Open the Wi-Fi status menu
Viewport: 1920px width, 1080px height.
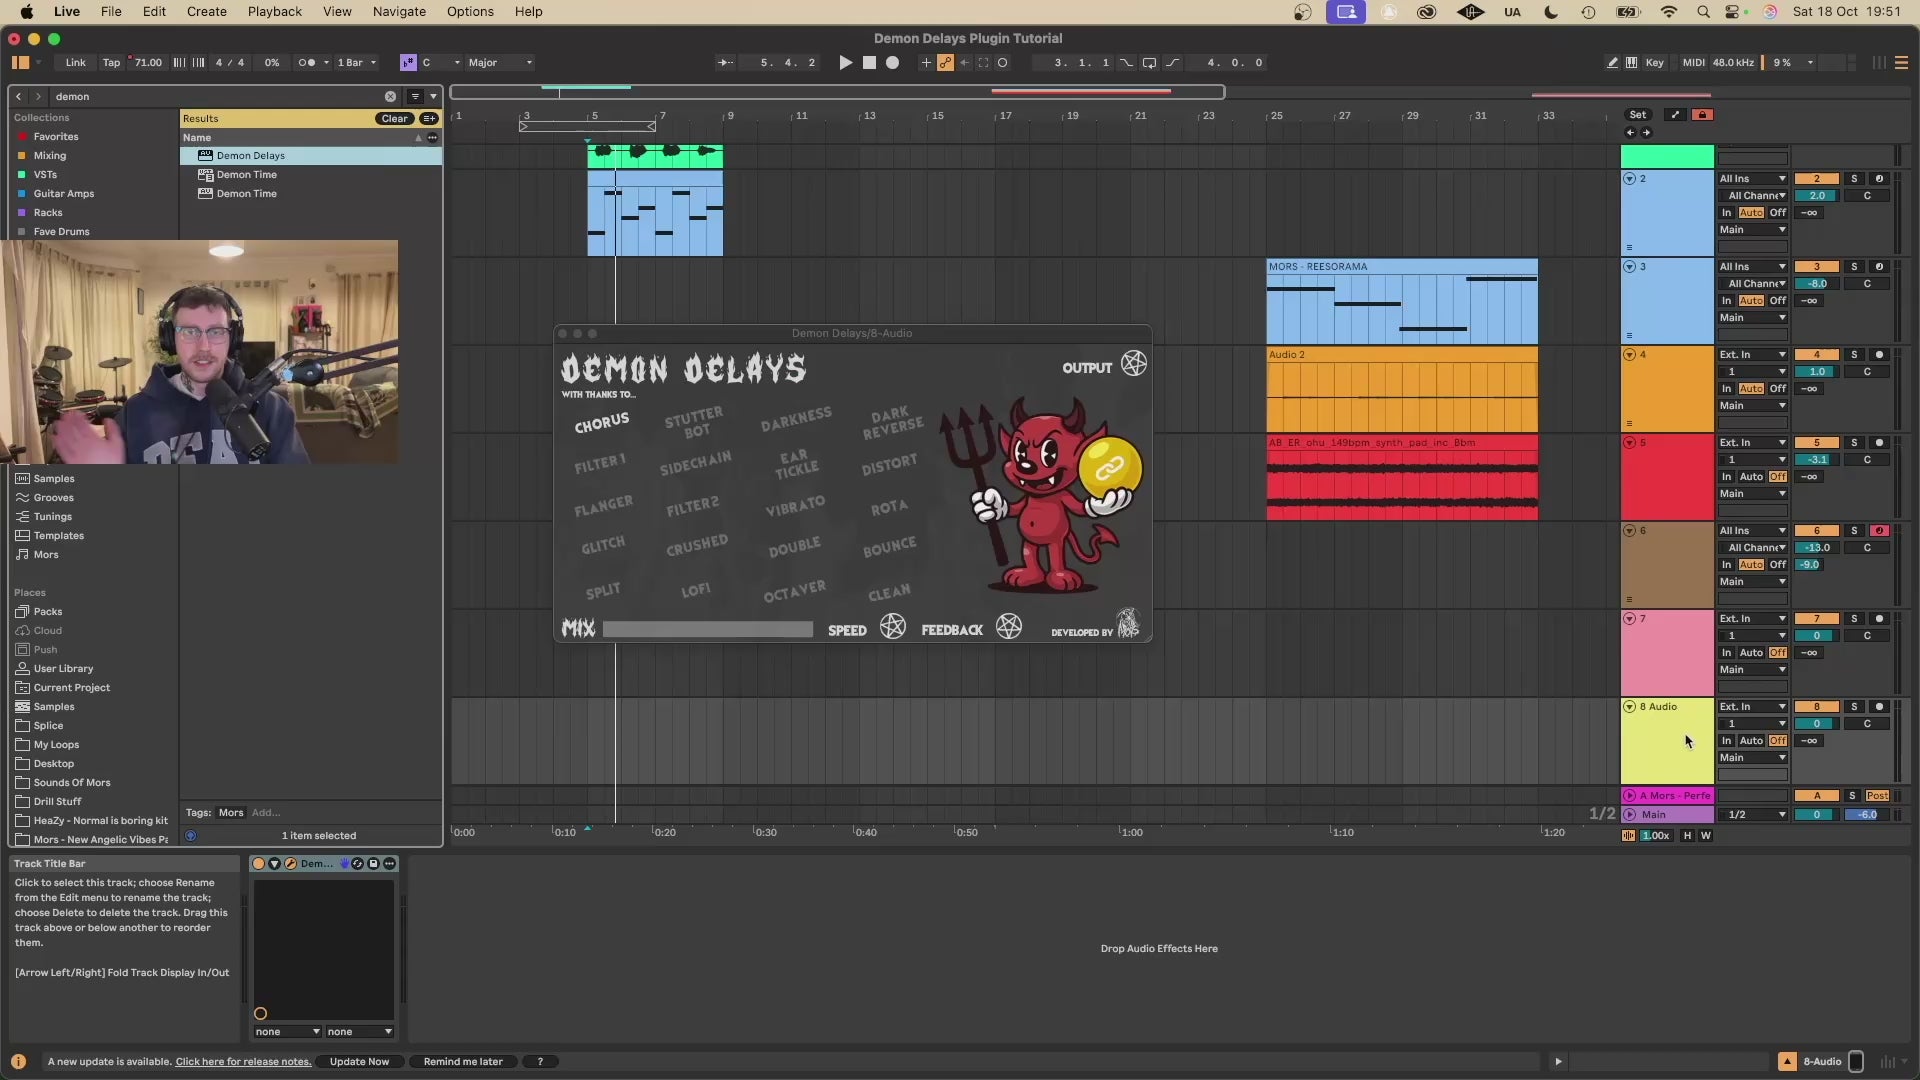1668,12
